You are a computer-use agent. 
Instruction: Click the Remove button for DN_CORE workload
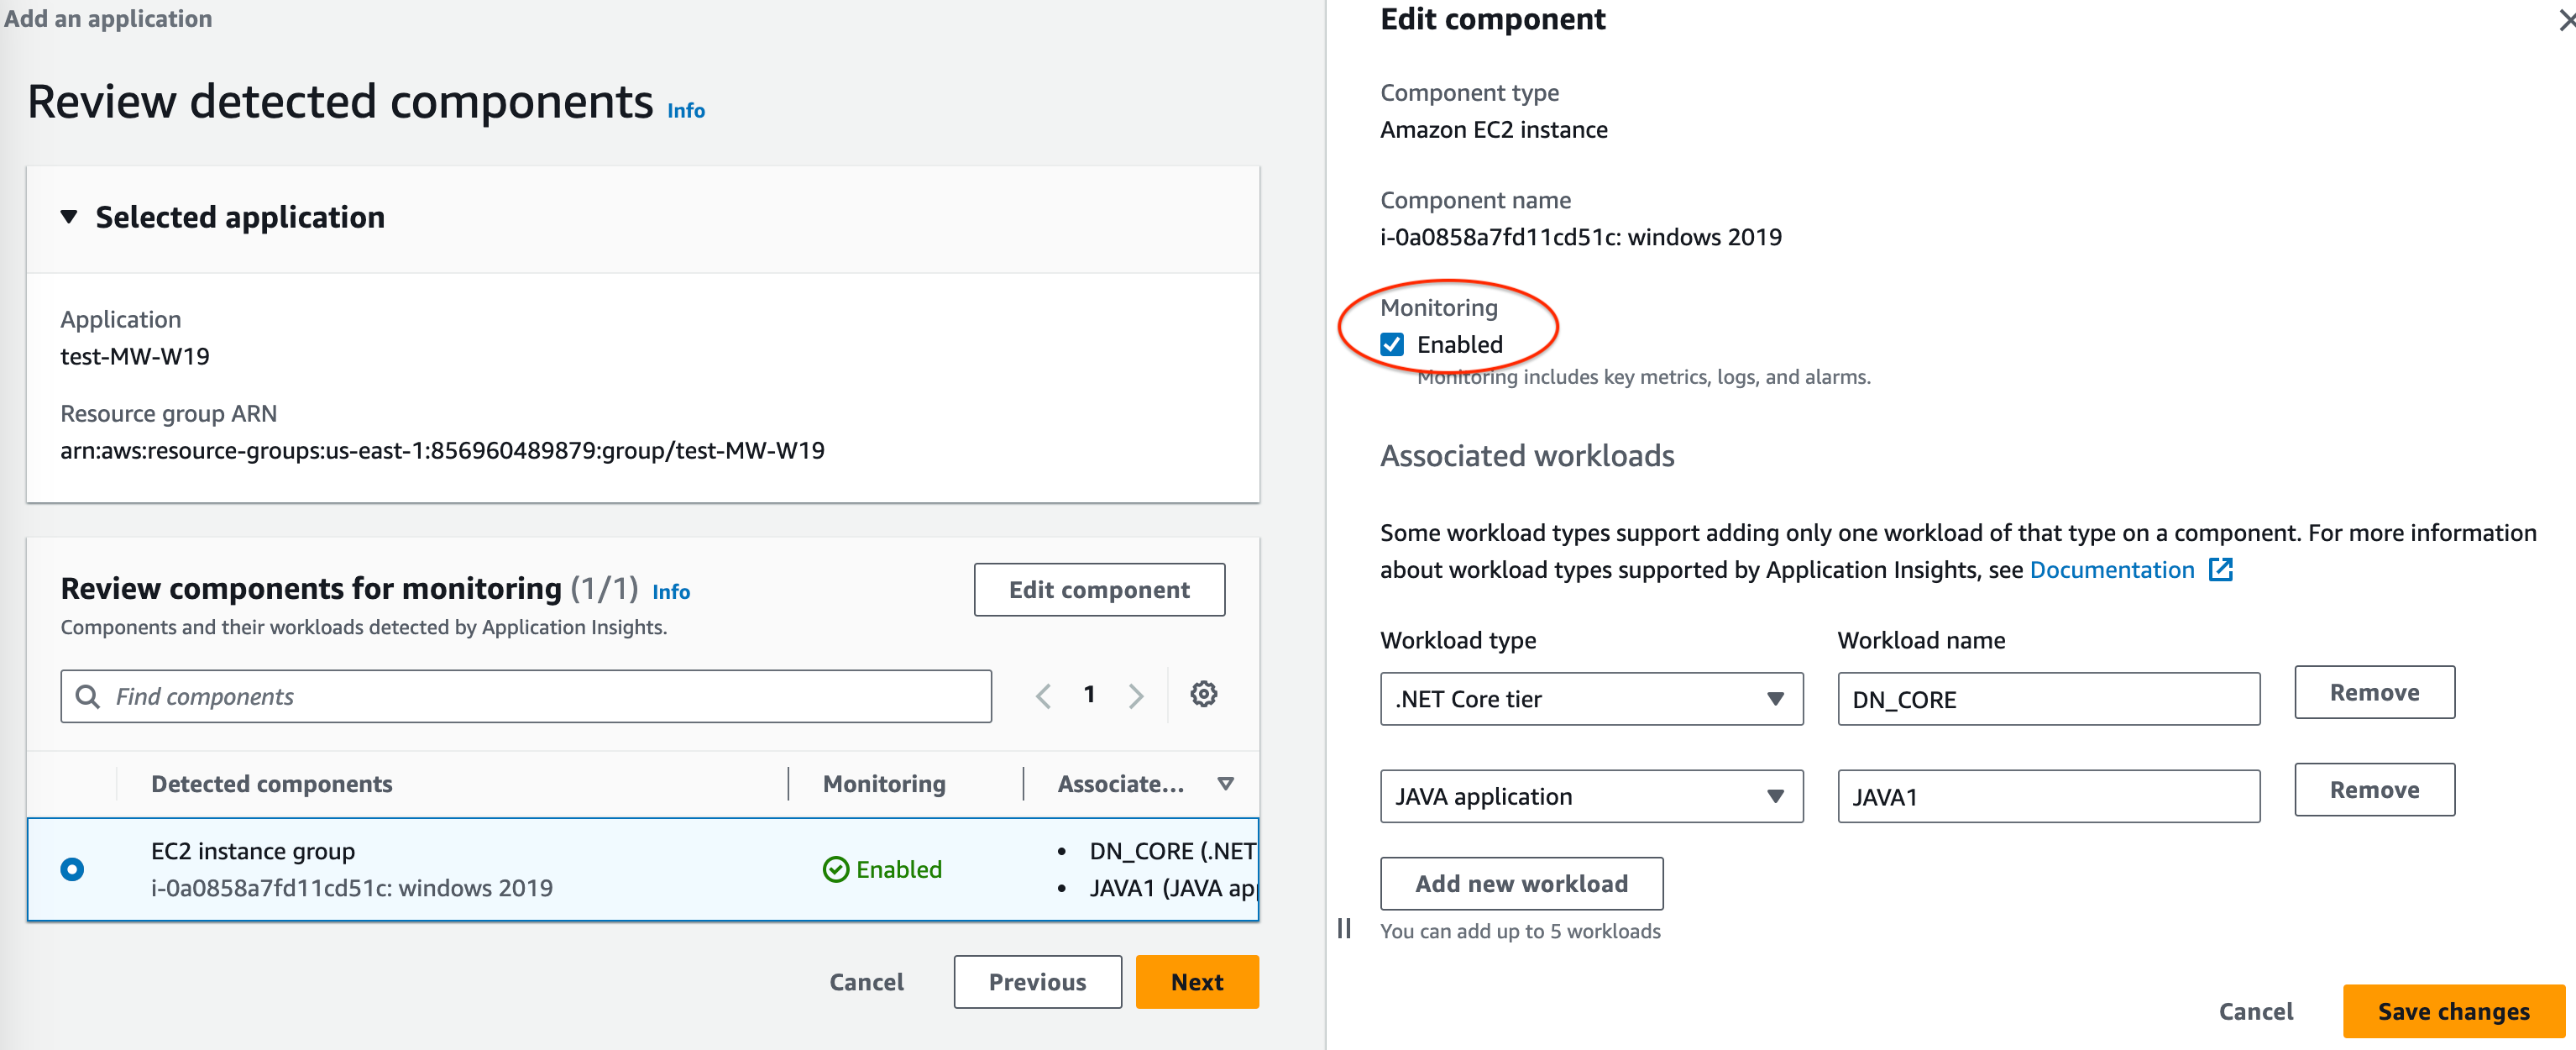(x=2374, y=690)
